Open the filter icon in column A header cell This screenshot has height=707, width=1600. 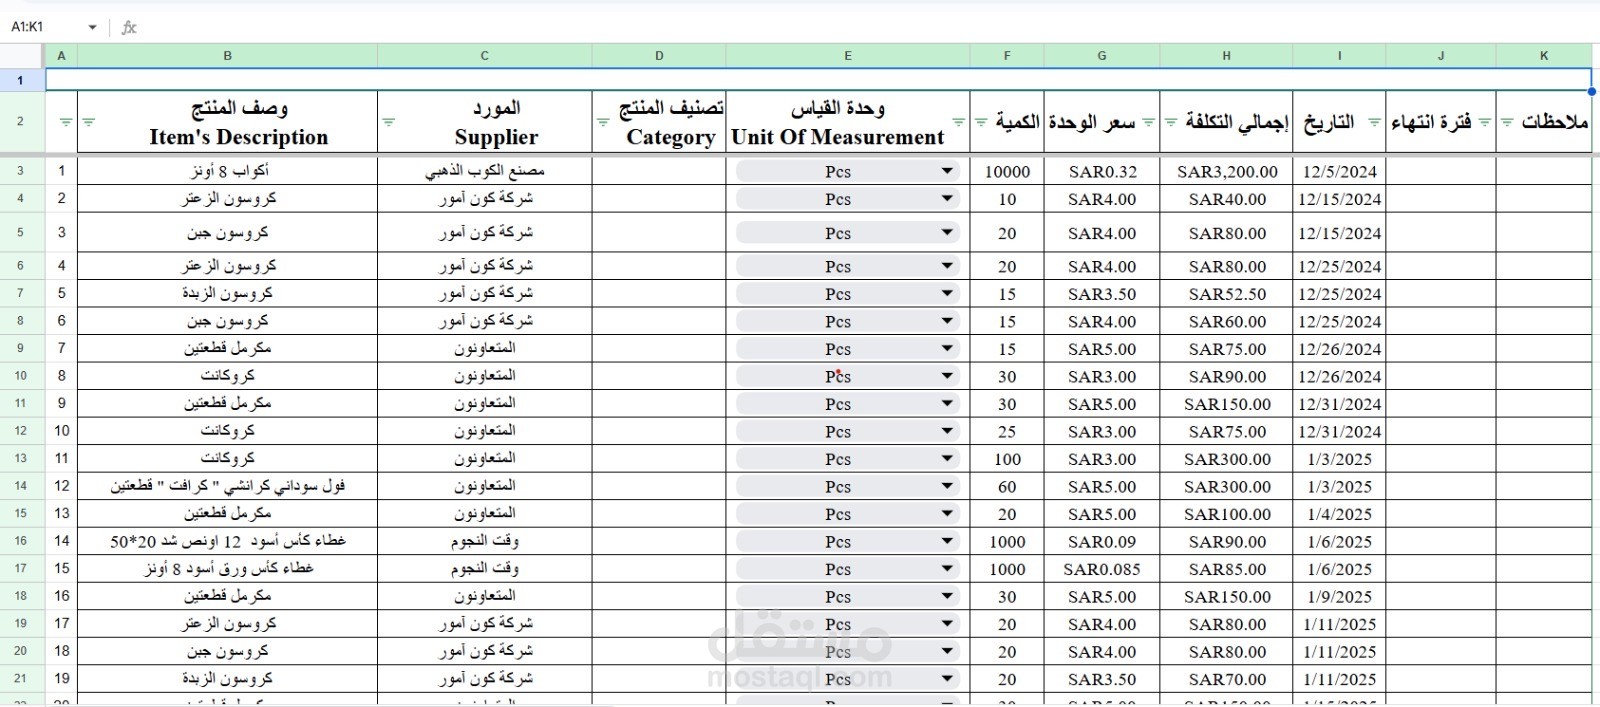click(66, 122)
